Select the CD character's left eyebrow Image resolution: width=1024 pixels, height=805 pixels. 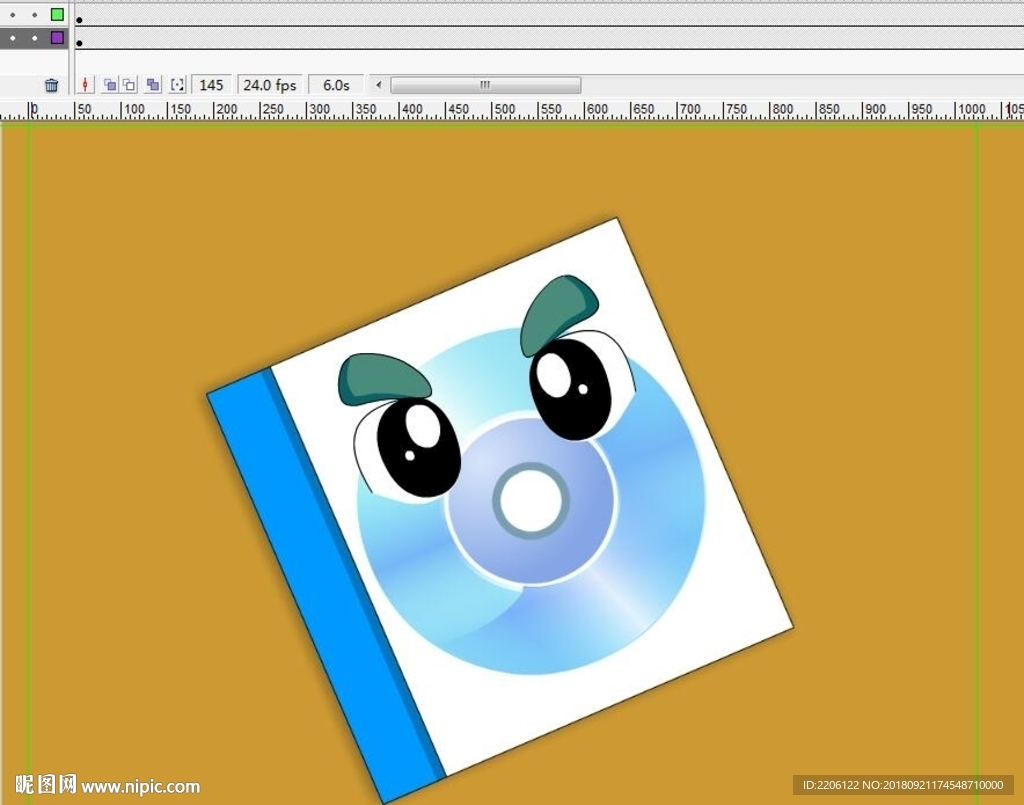pos(383,377)
